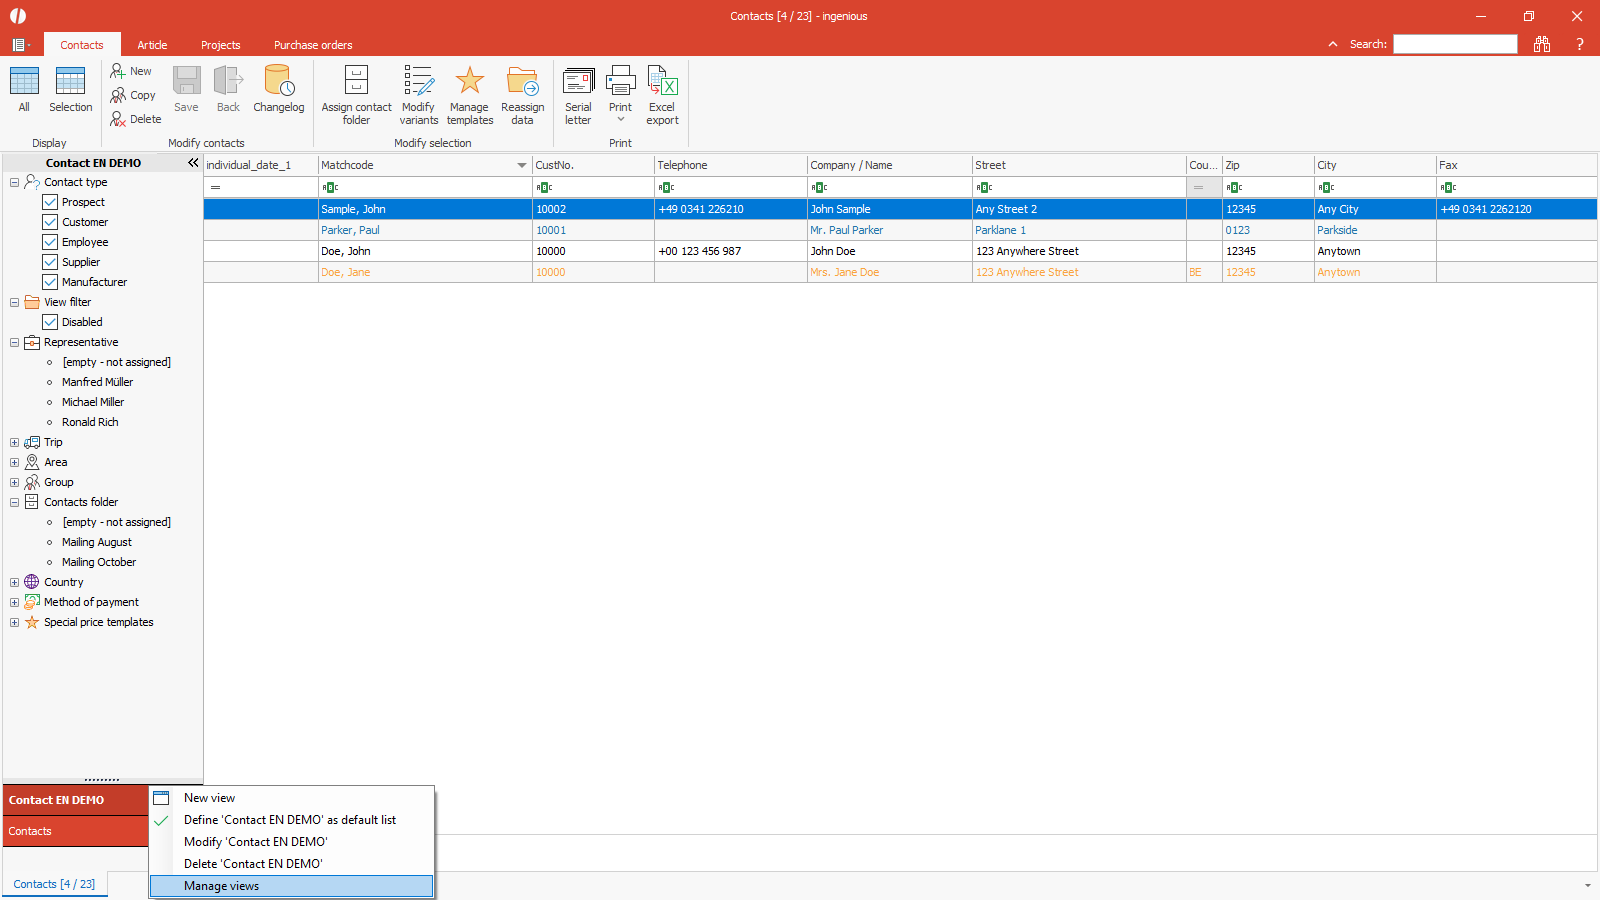Select Manage views from context menu
Viewport: 1600px width, 900px height.
pyautogui.click(x=222, y=886)
